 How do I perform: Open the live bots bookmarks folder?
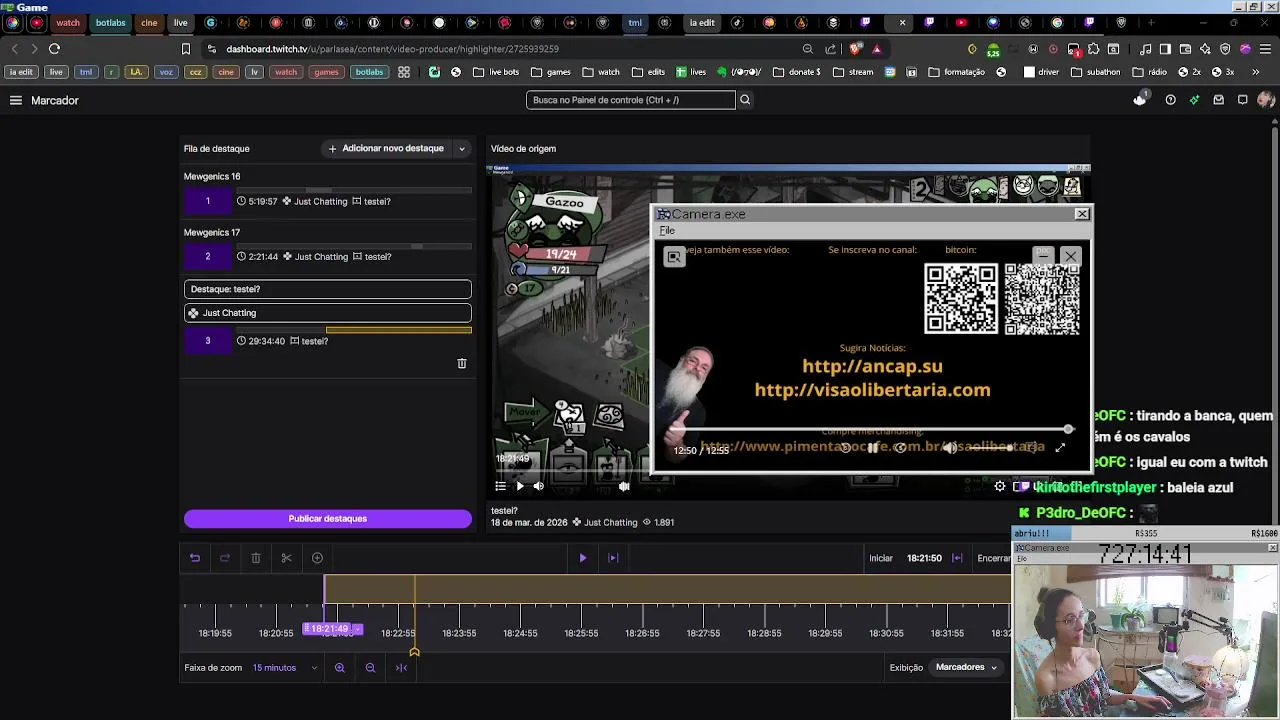point(496,72)
